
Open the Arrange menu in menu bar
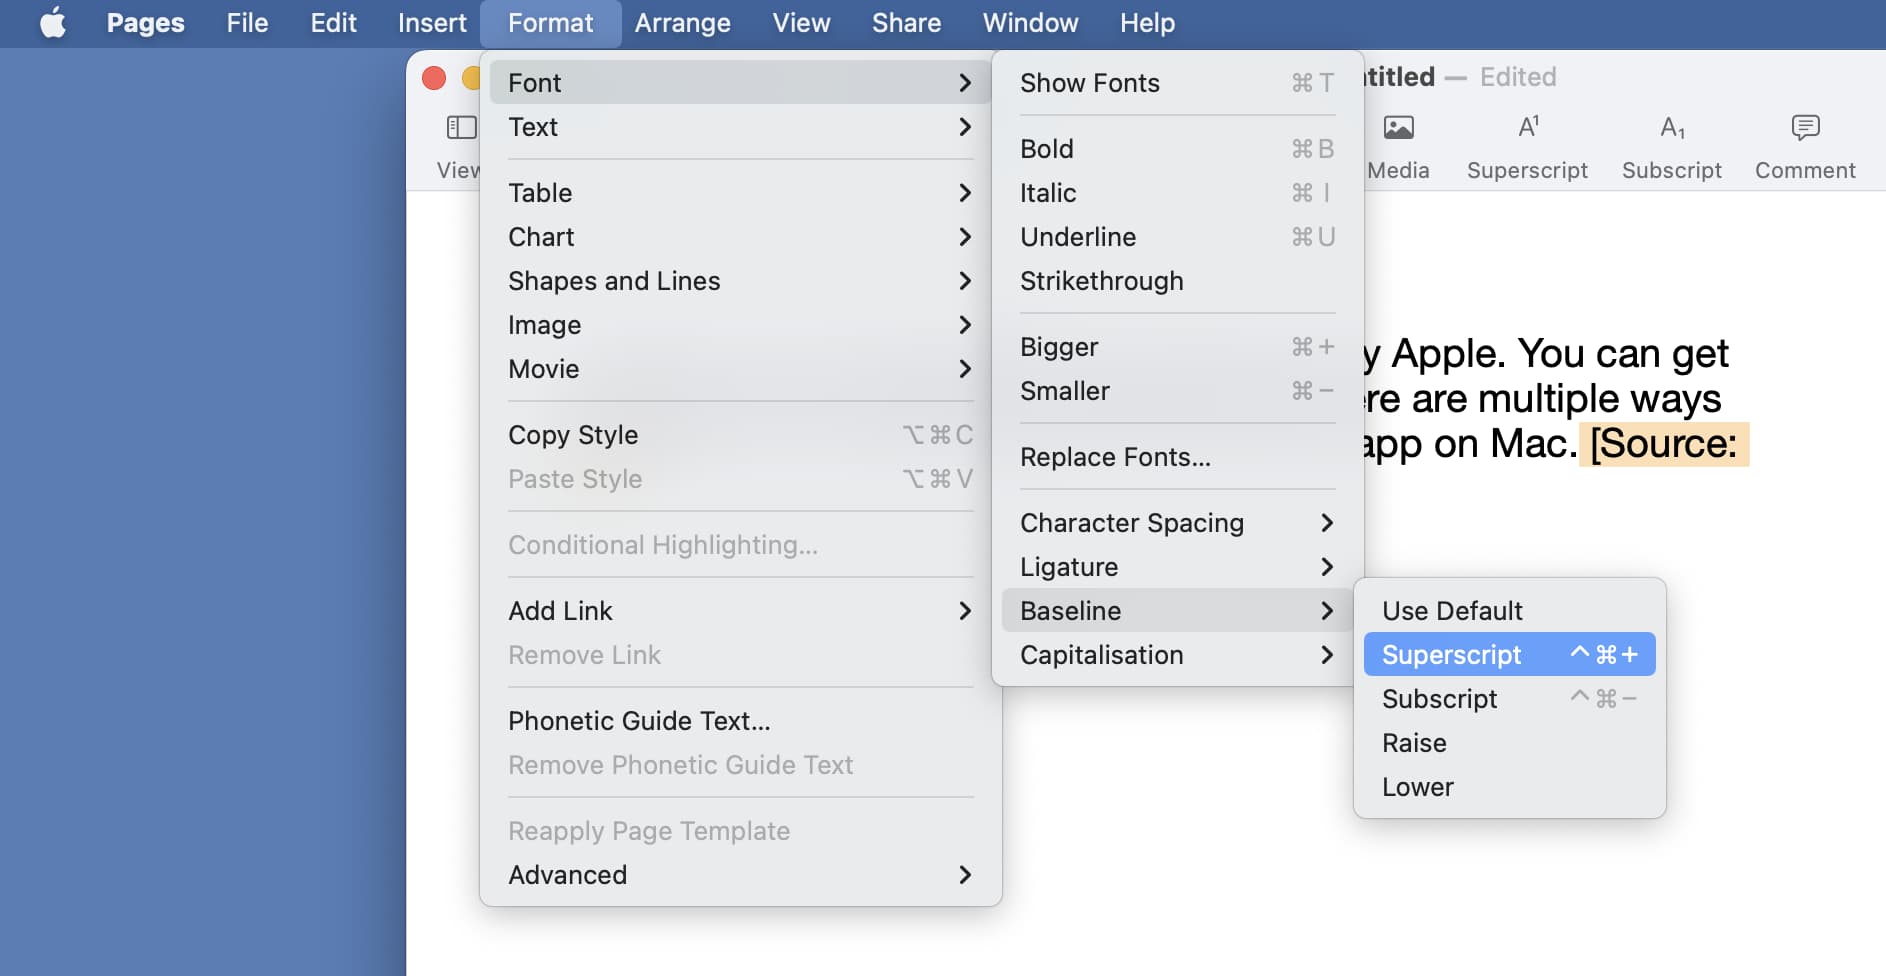(682, 23)
